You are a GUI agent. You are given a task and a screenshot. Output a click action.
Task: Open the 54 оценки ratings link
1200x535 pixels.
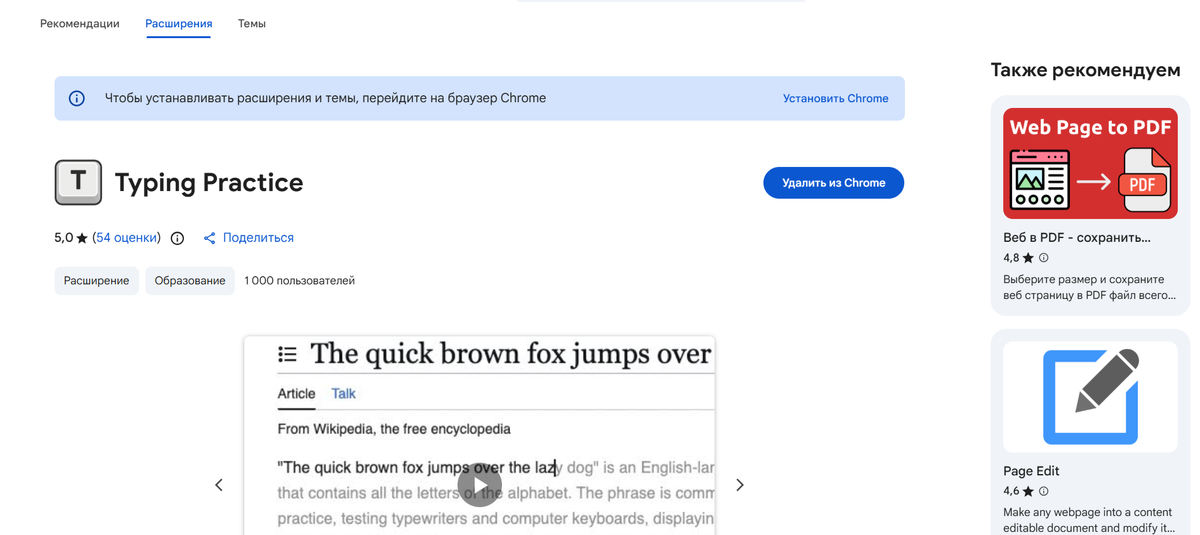pyautogui.click(x=126, y=238)
